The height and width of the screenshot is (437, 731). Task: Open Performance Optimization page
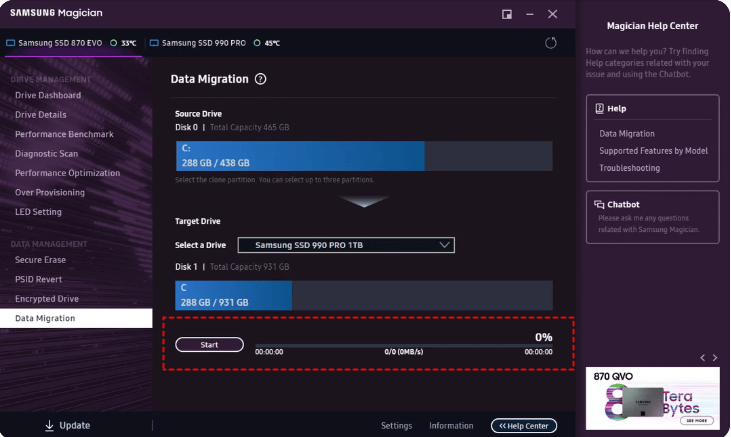tap(68, 173)
